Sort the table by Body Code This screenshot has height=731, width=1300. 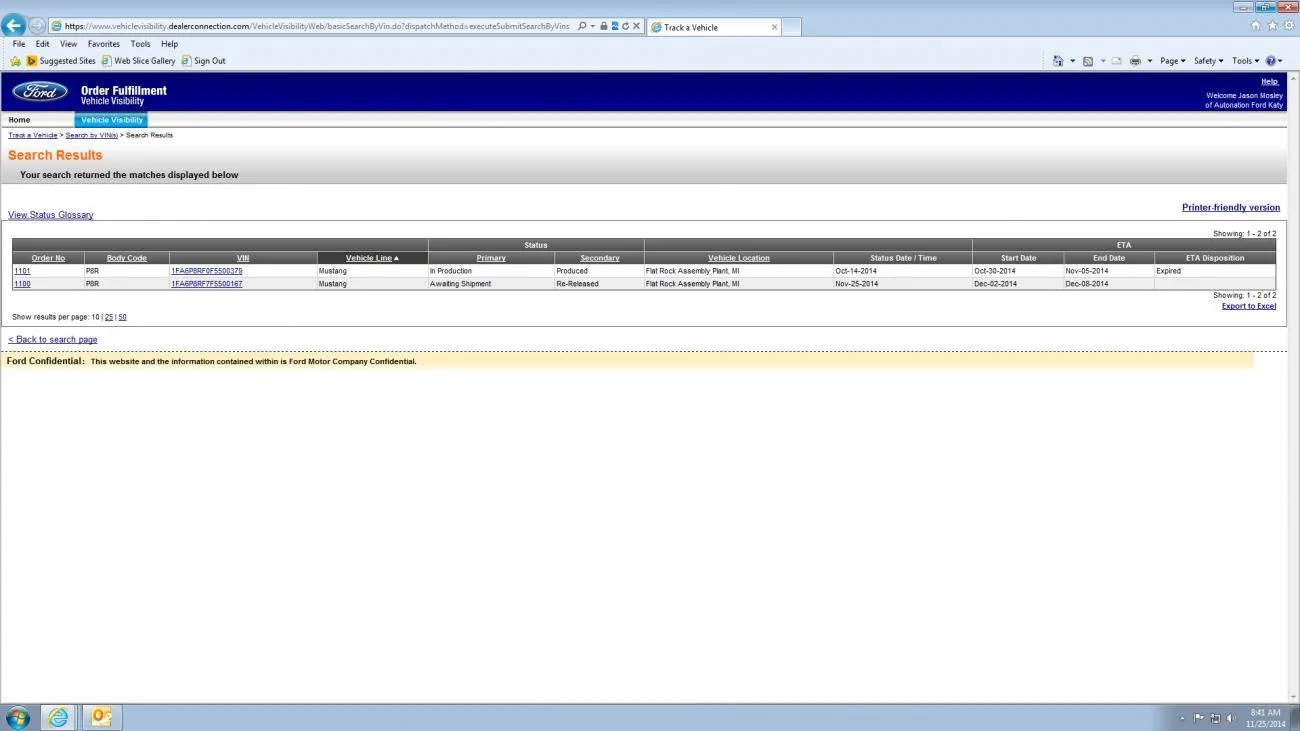127,258
